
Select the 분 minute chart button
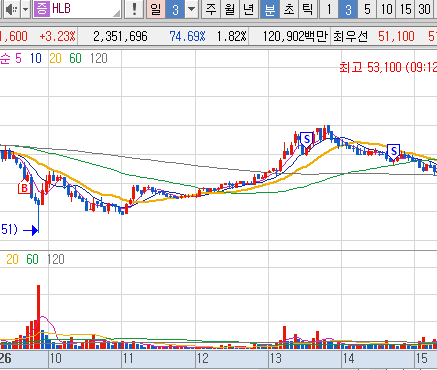[x=269, y=9]
